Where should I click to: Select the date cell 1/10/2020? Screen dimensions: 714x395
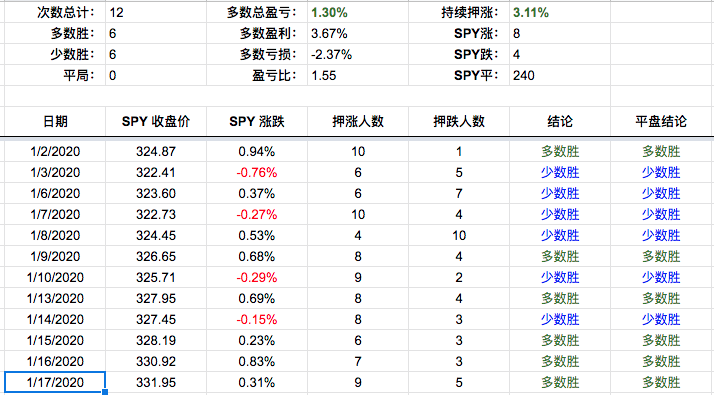pyautogui.click(x=55, y=277)
